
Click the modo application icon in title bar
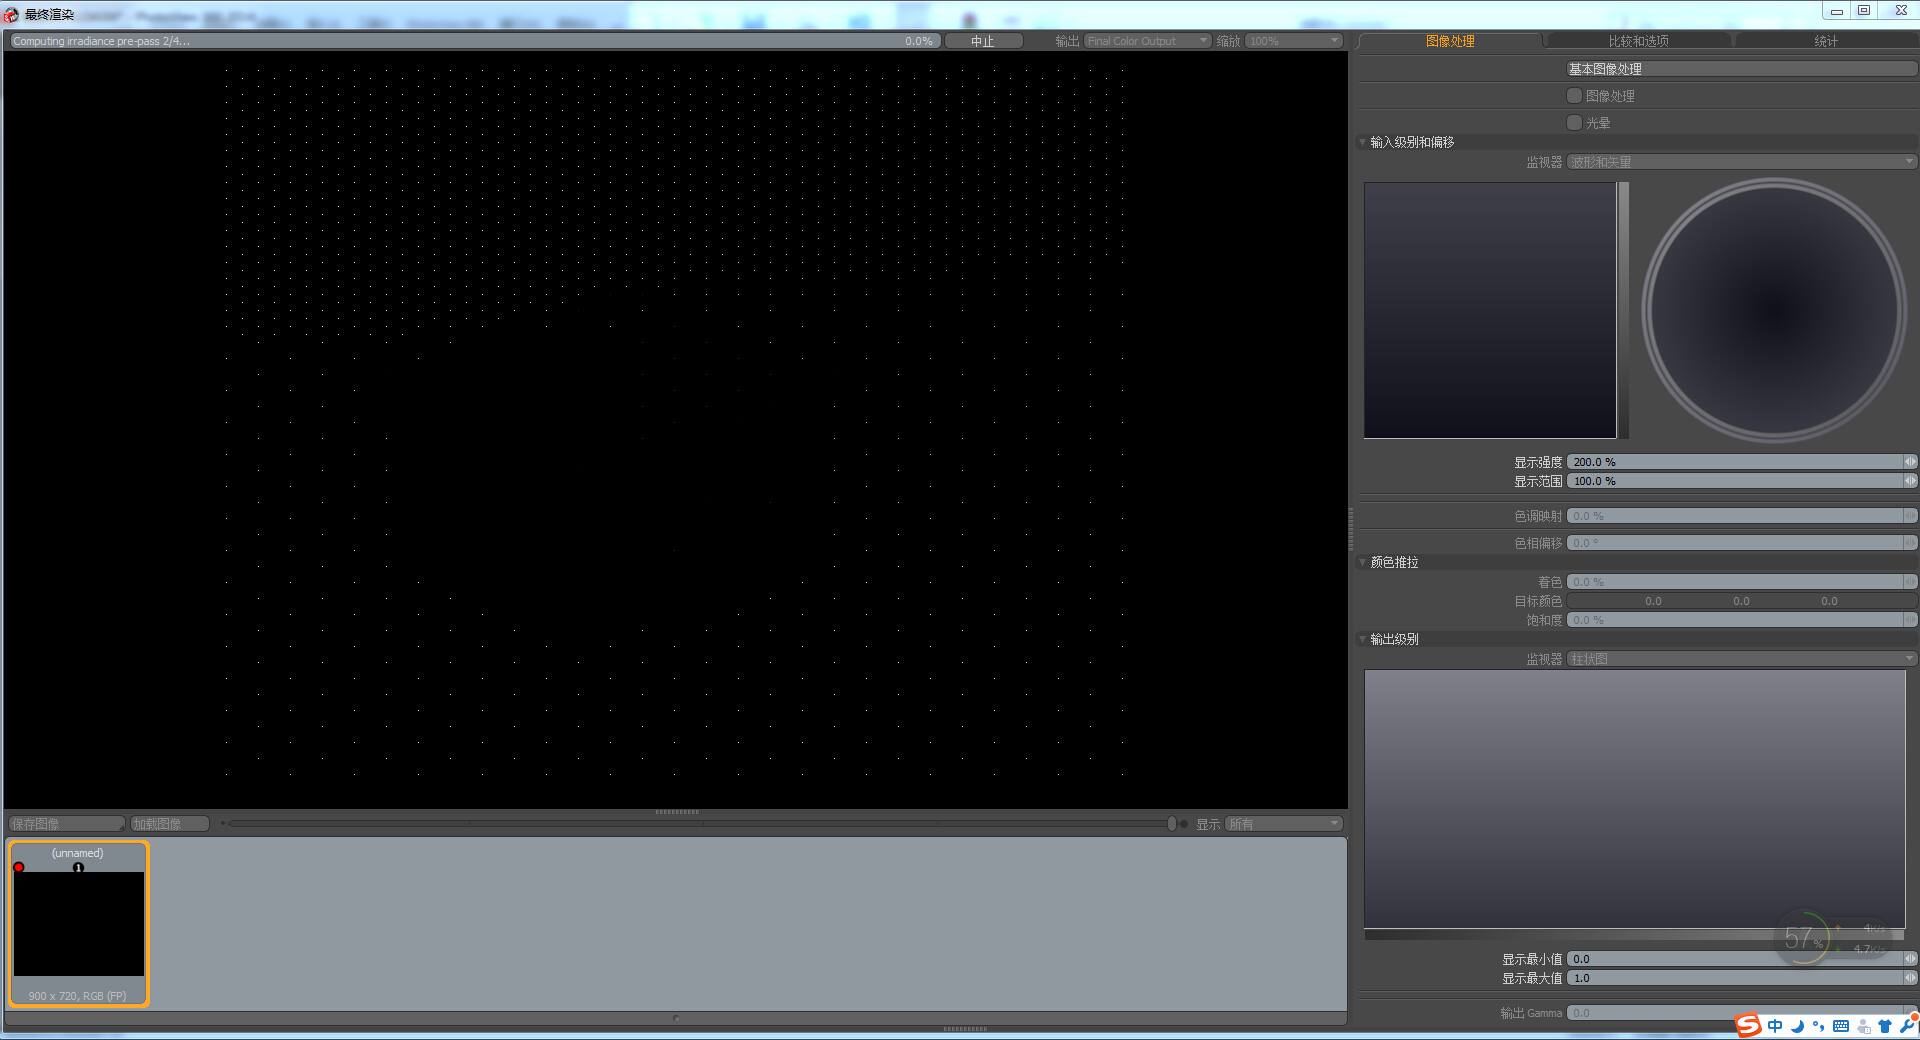[11, 14]
